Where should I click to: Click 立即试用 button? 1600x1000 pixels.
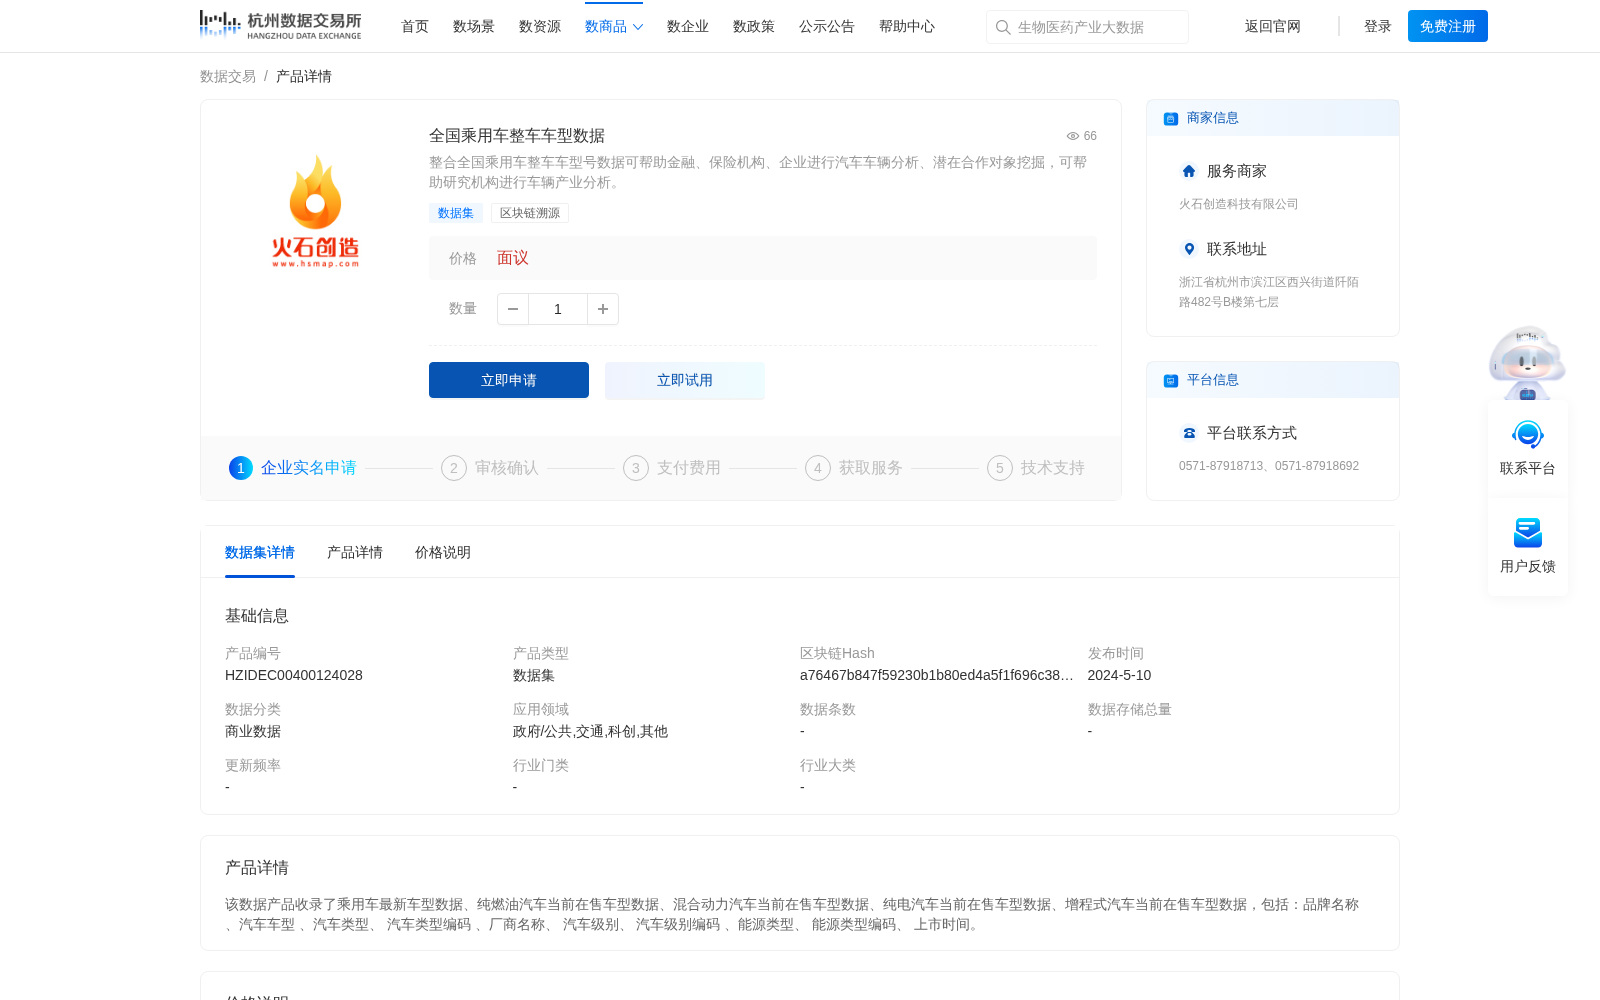[x=685, y=380]
